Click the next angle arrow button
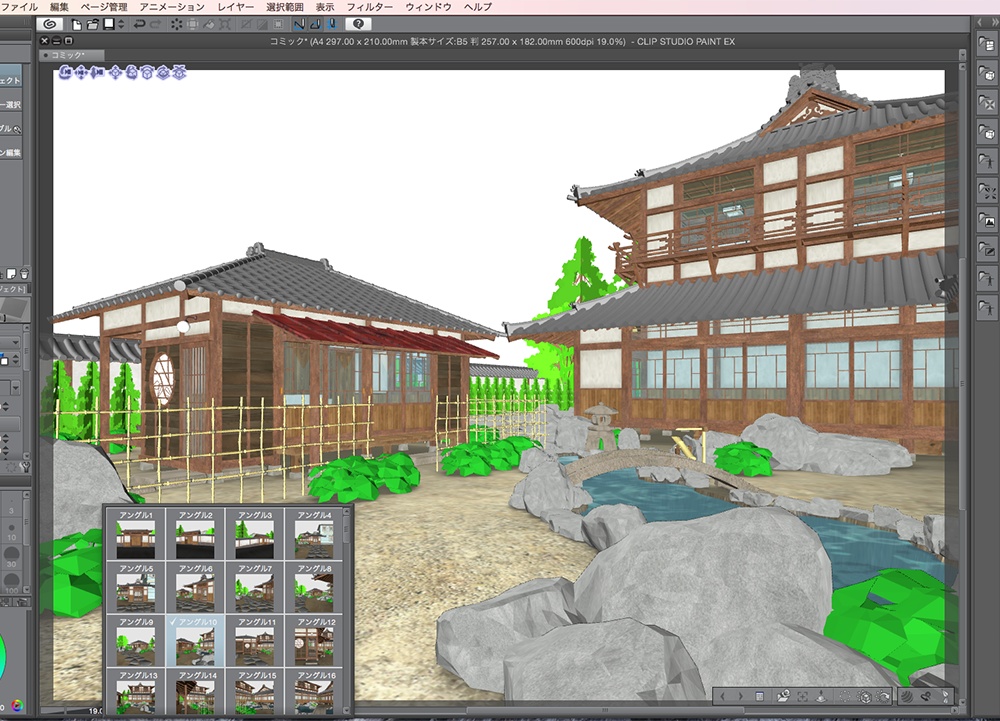 click(x=740, y=696)
